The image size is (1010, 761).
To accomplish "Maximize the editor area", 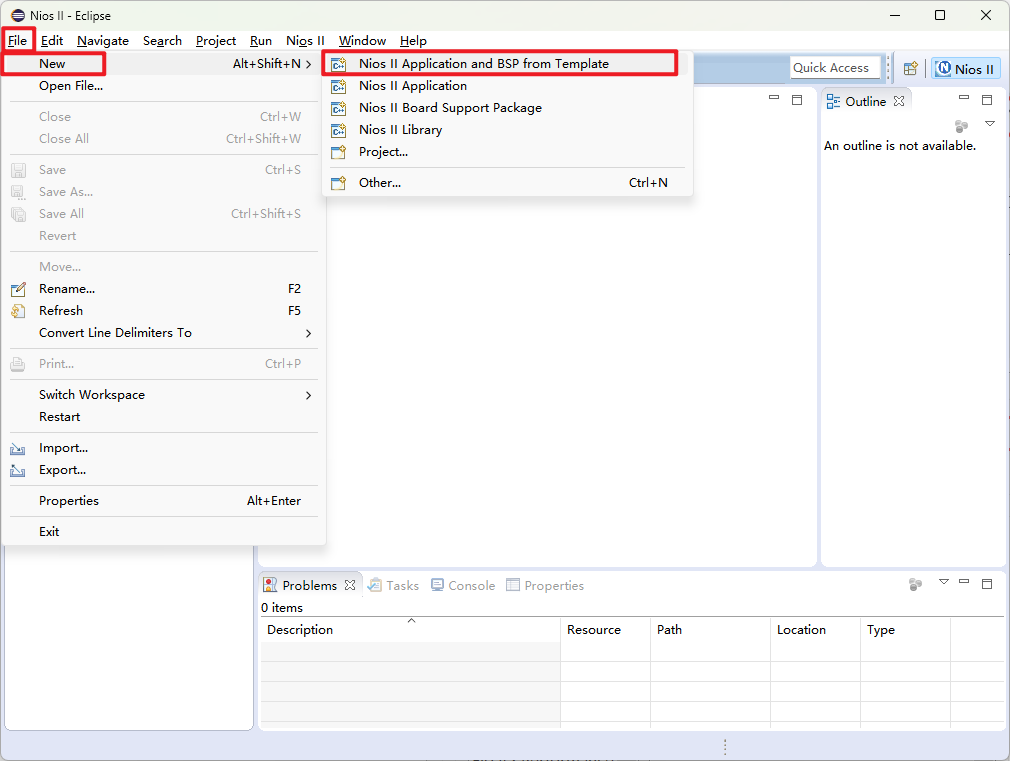I will (x=797, y=100).
